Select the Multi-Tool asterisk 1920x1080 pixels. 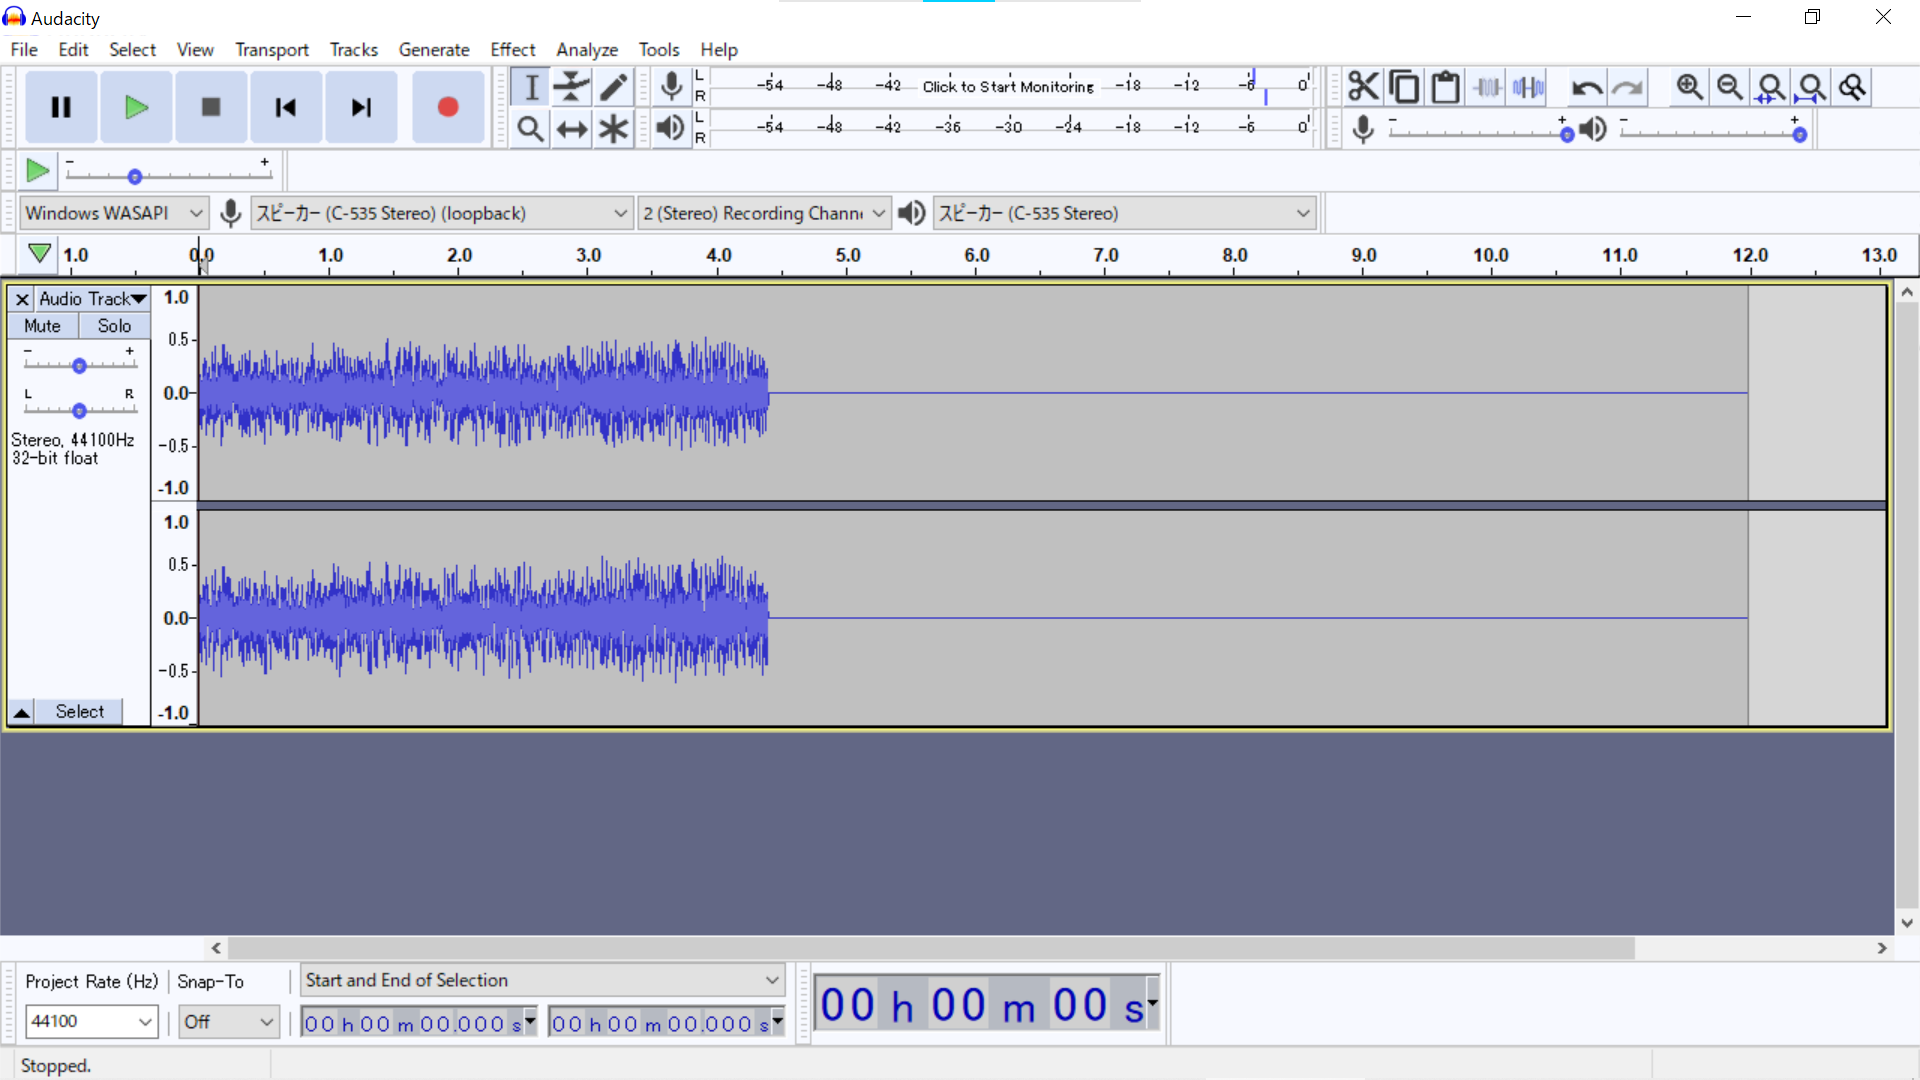[613, 129]
